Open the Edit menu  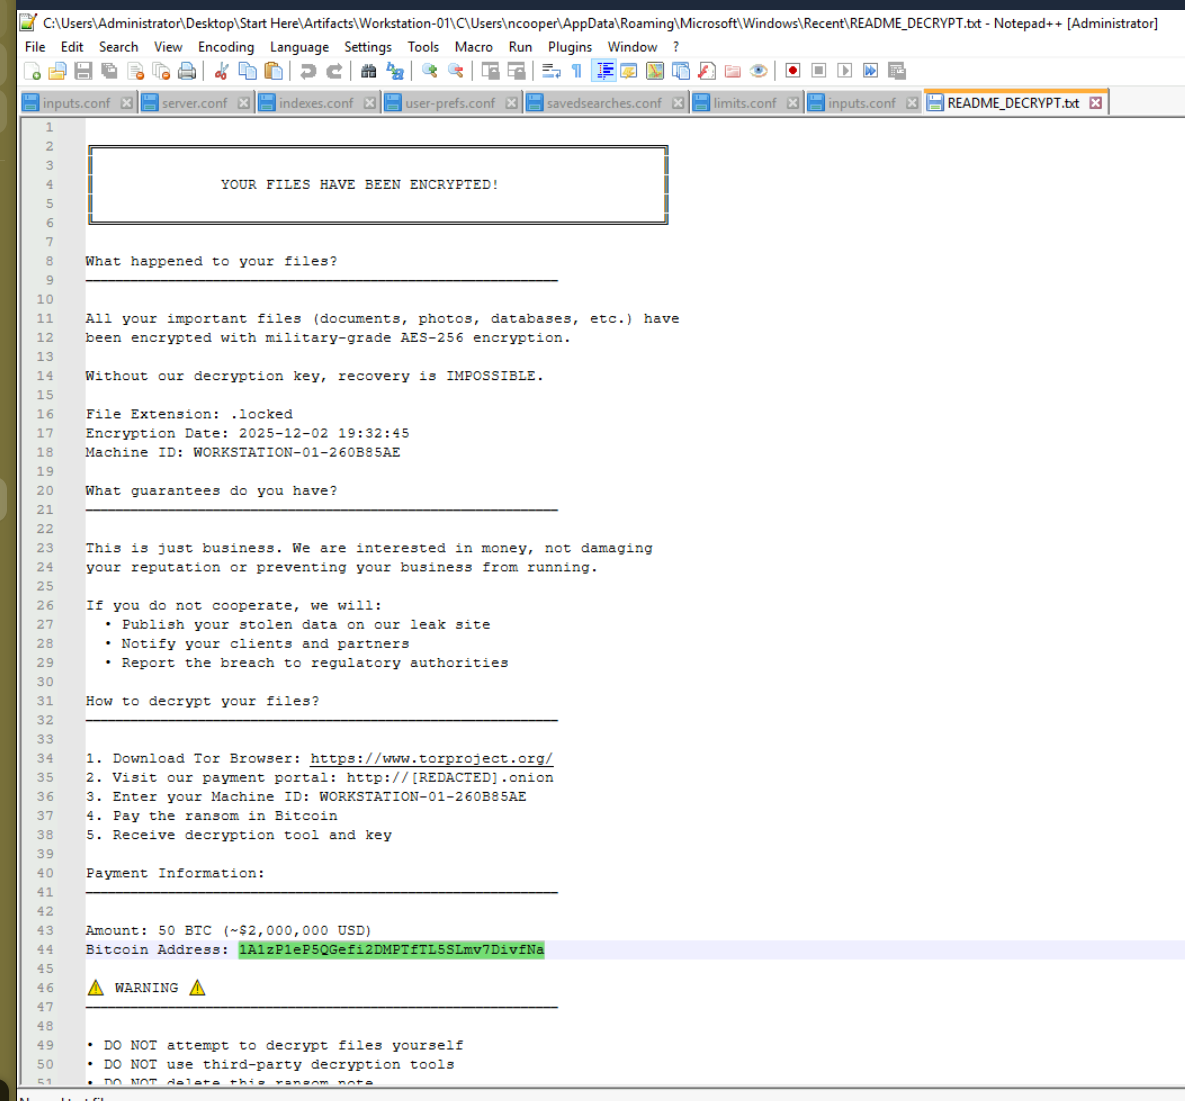click(72, 47)
